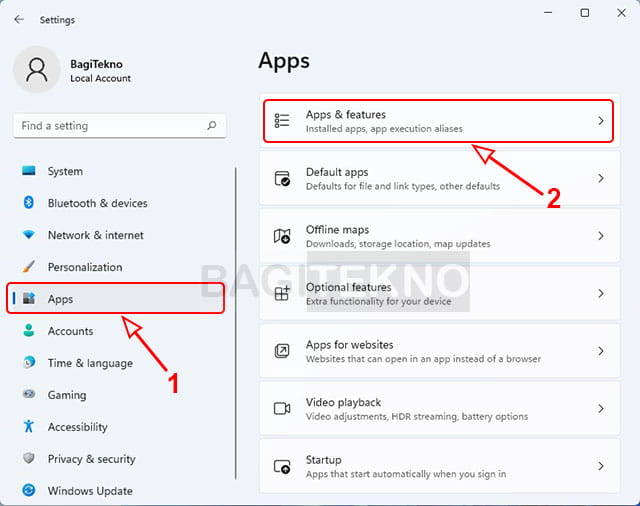Maximize the Settings window

[x=584, y=13]
